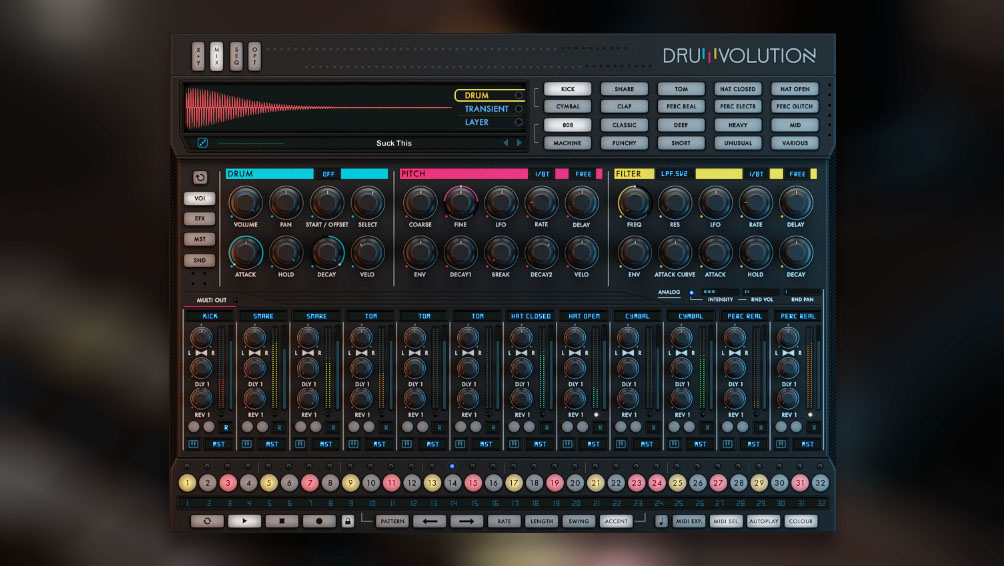Click the AUTOPLAY button
The width and height of the screenshot is (1004, 566).
764,521
